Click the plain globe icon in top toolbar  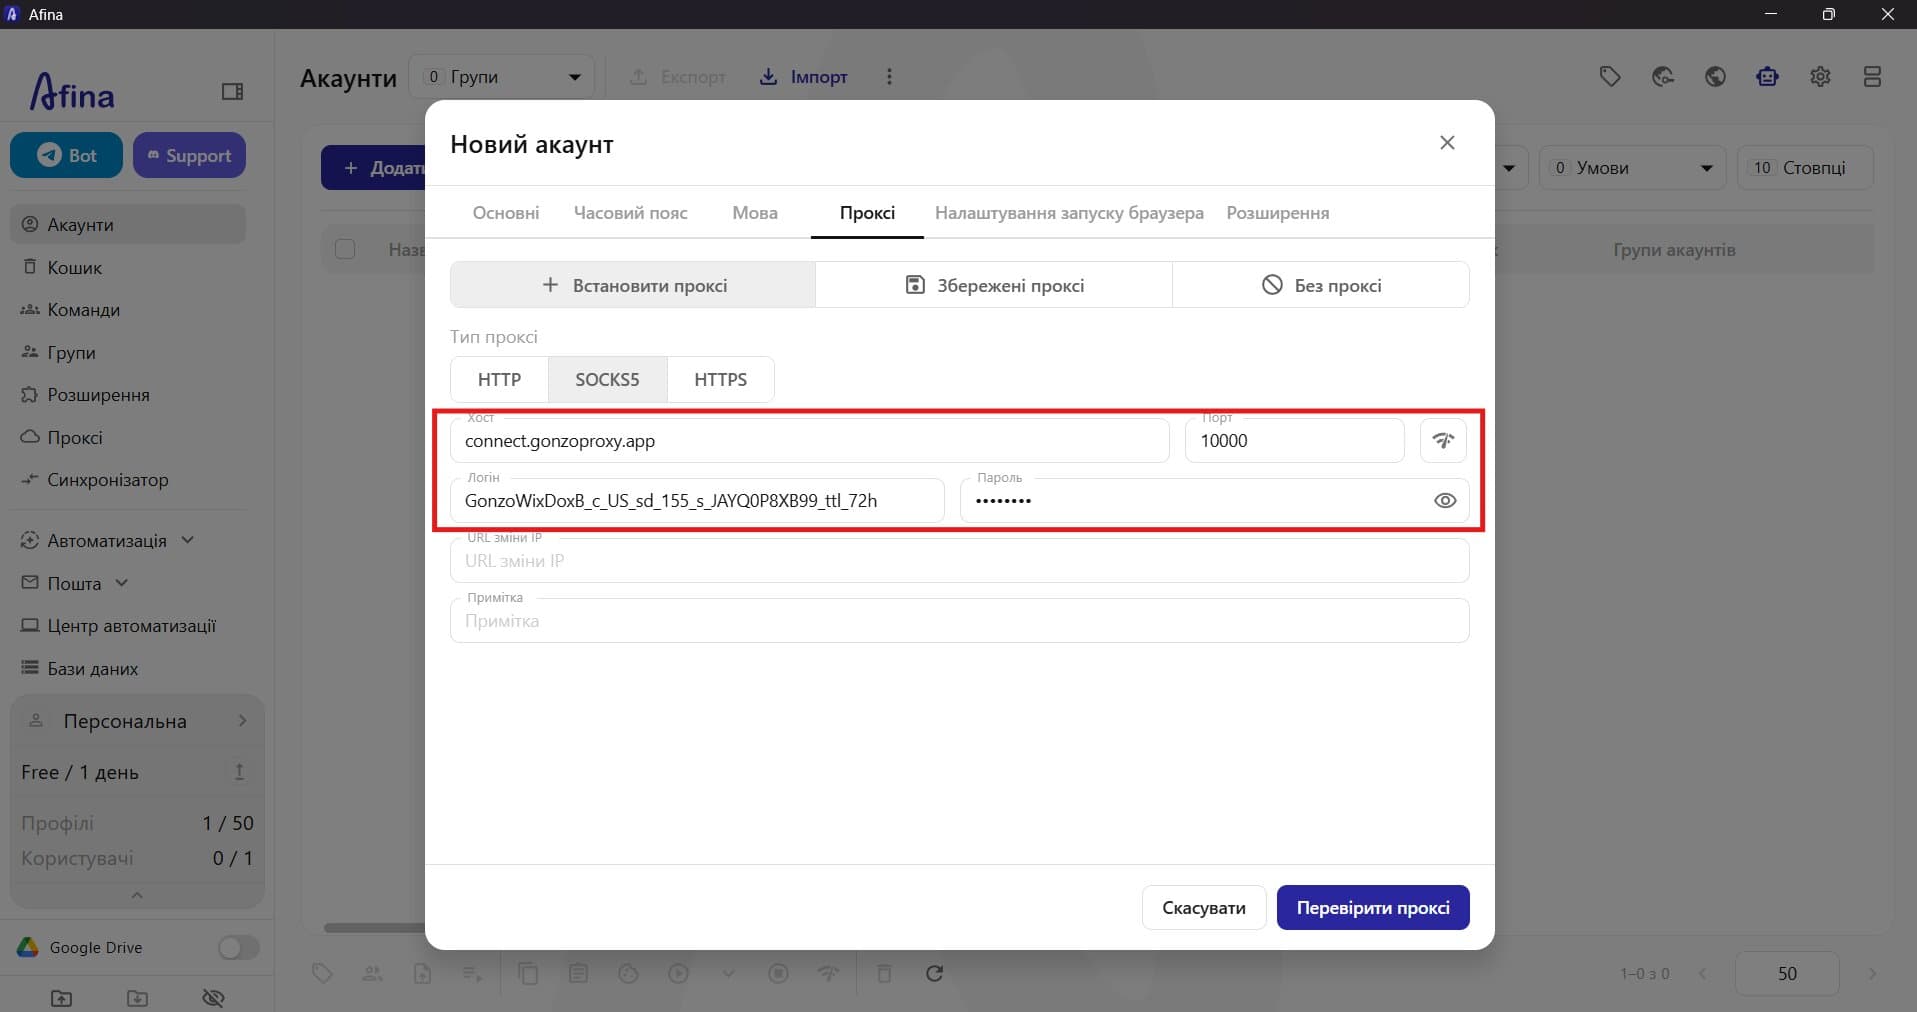[1715, 77]
